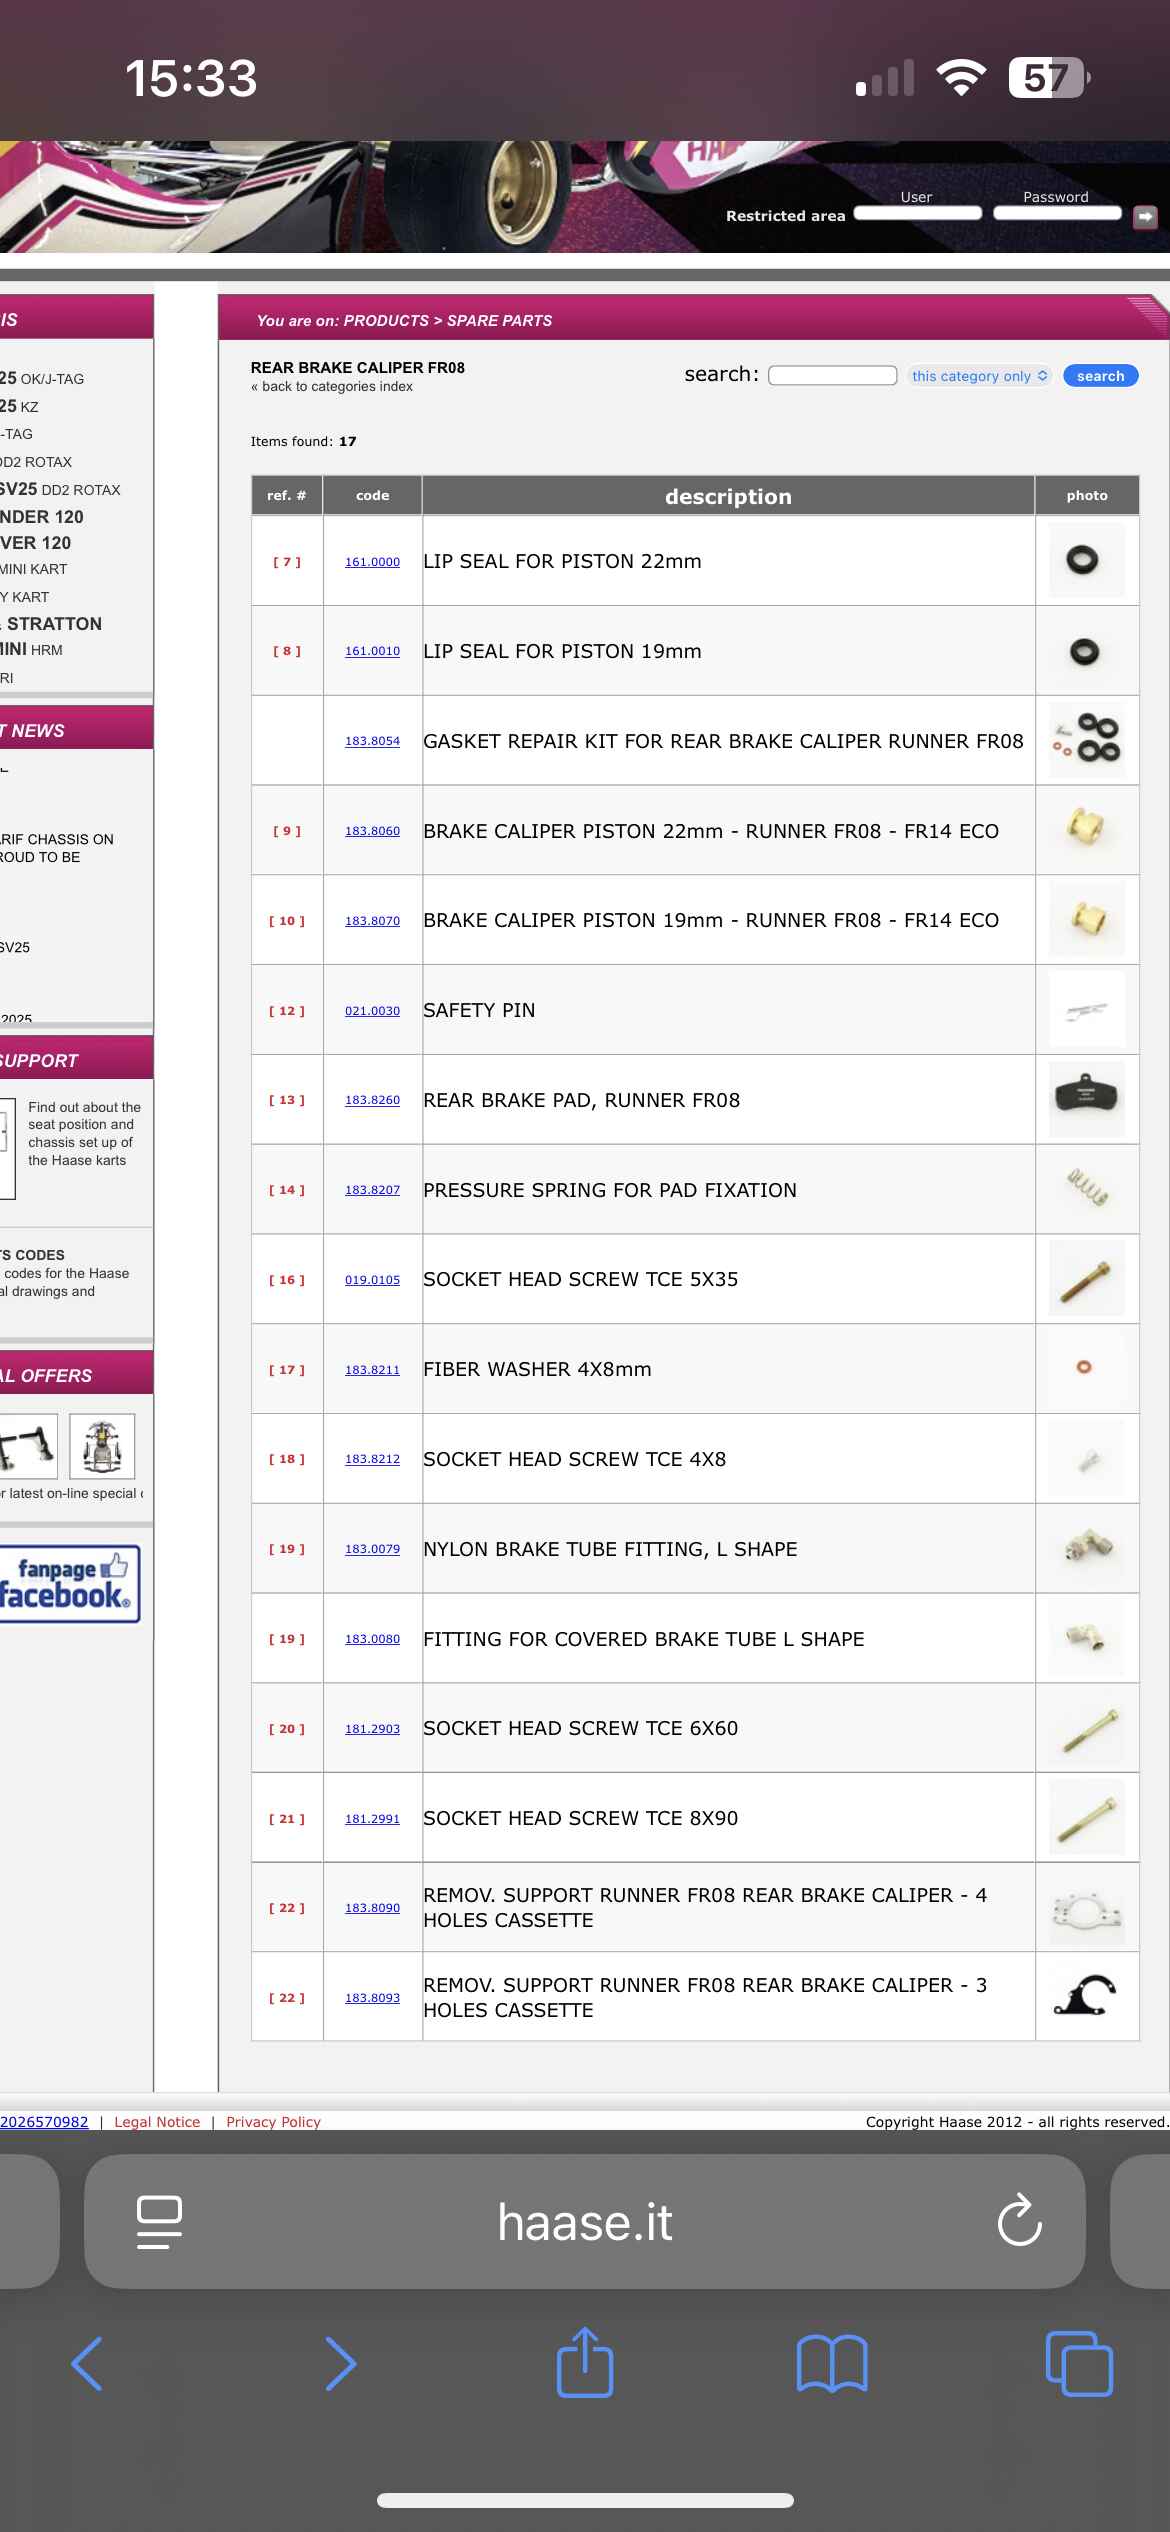1170x2532 pixels.
Task: Tap Safari back arrow
Action: (x=87, y=2364)
